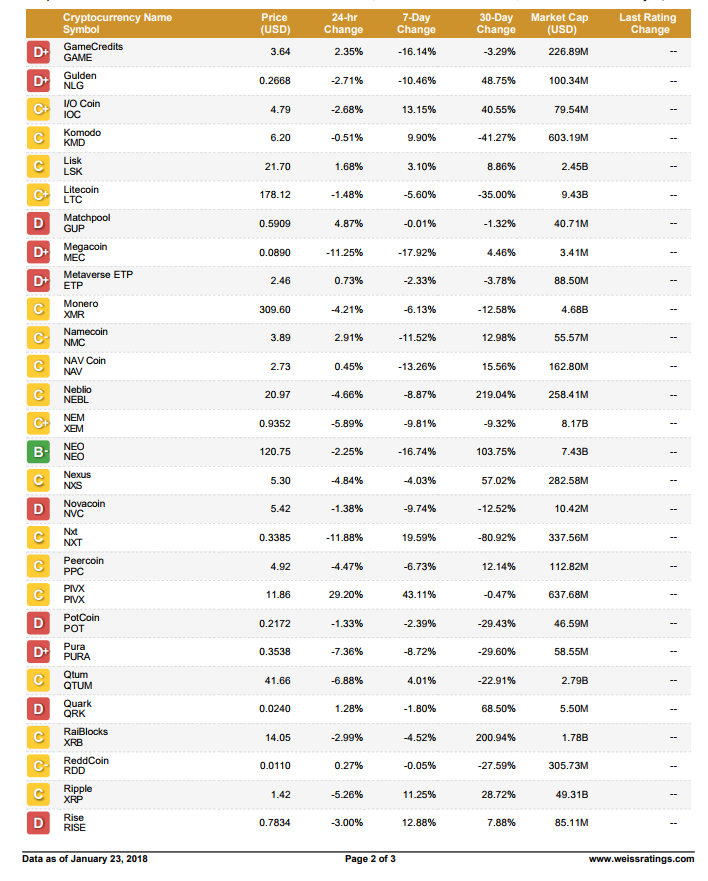This screenshot has height=881, width=708.
Task: Click the Last Rating Change column header
Action: [x=647, y=24]
